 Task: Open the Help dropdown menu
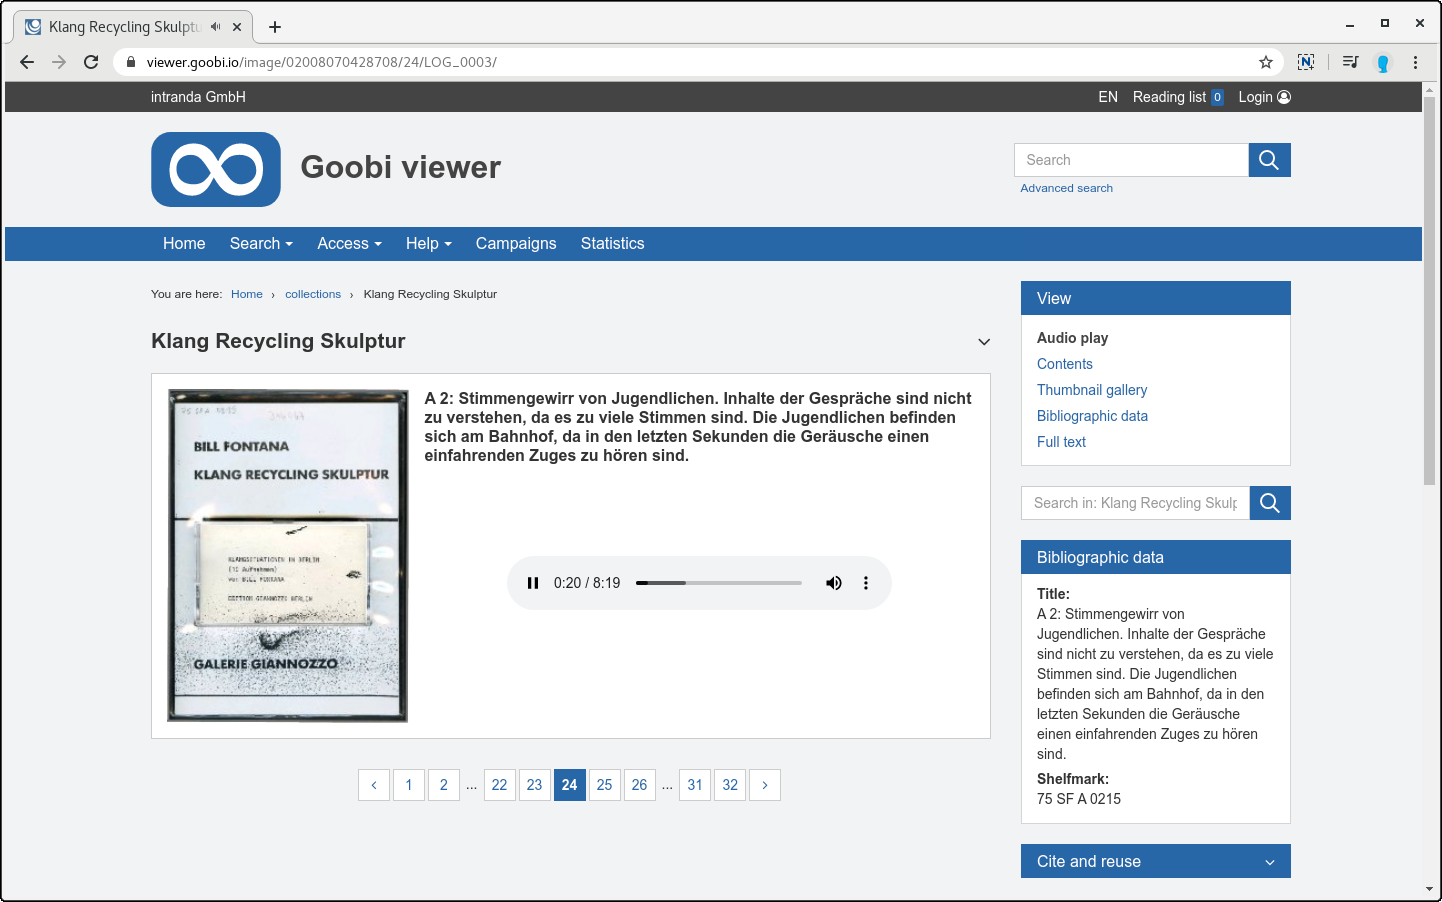point(429,244)
